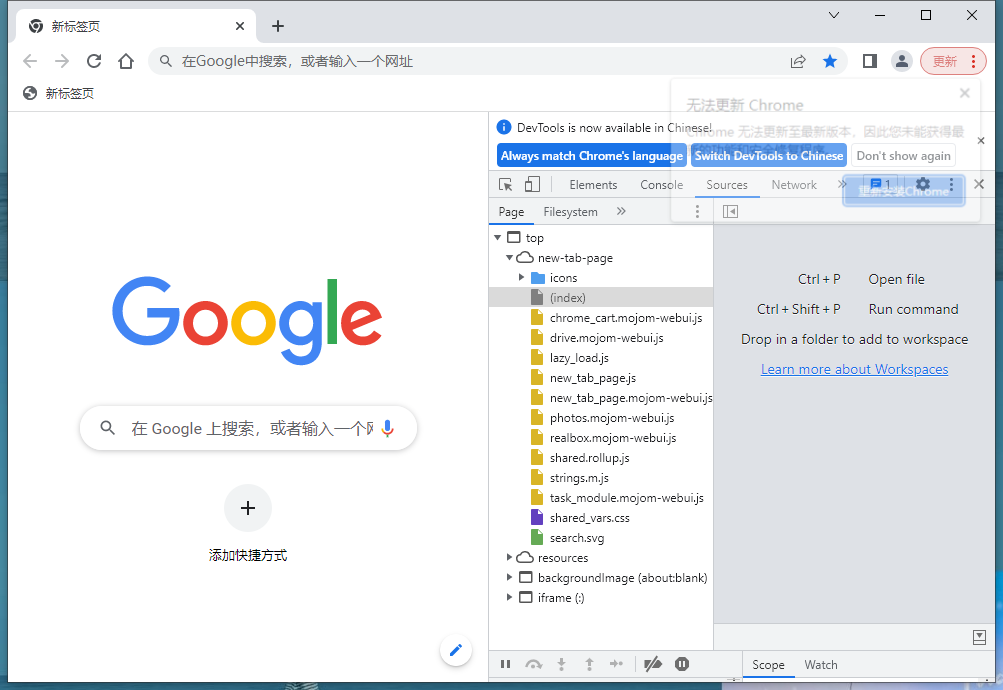Hide the navigator sidebar icon
Screen dimensions: 1003x690
tap(730, 212)
